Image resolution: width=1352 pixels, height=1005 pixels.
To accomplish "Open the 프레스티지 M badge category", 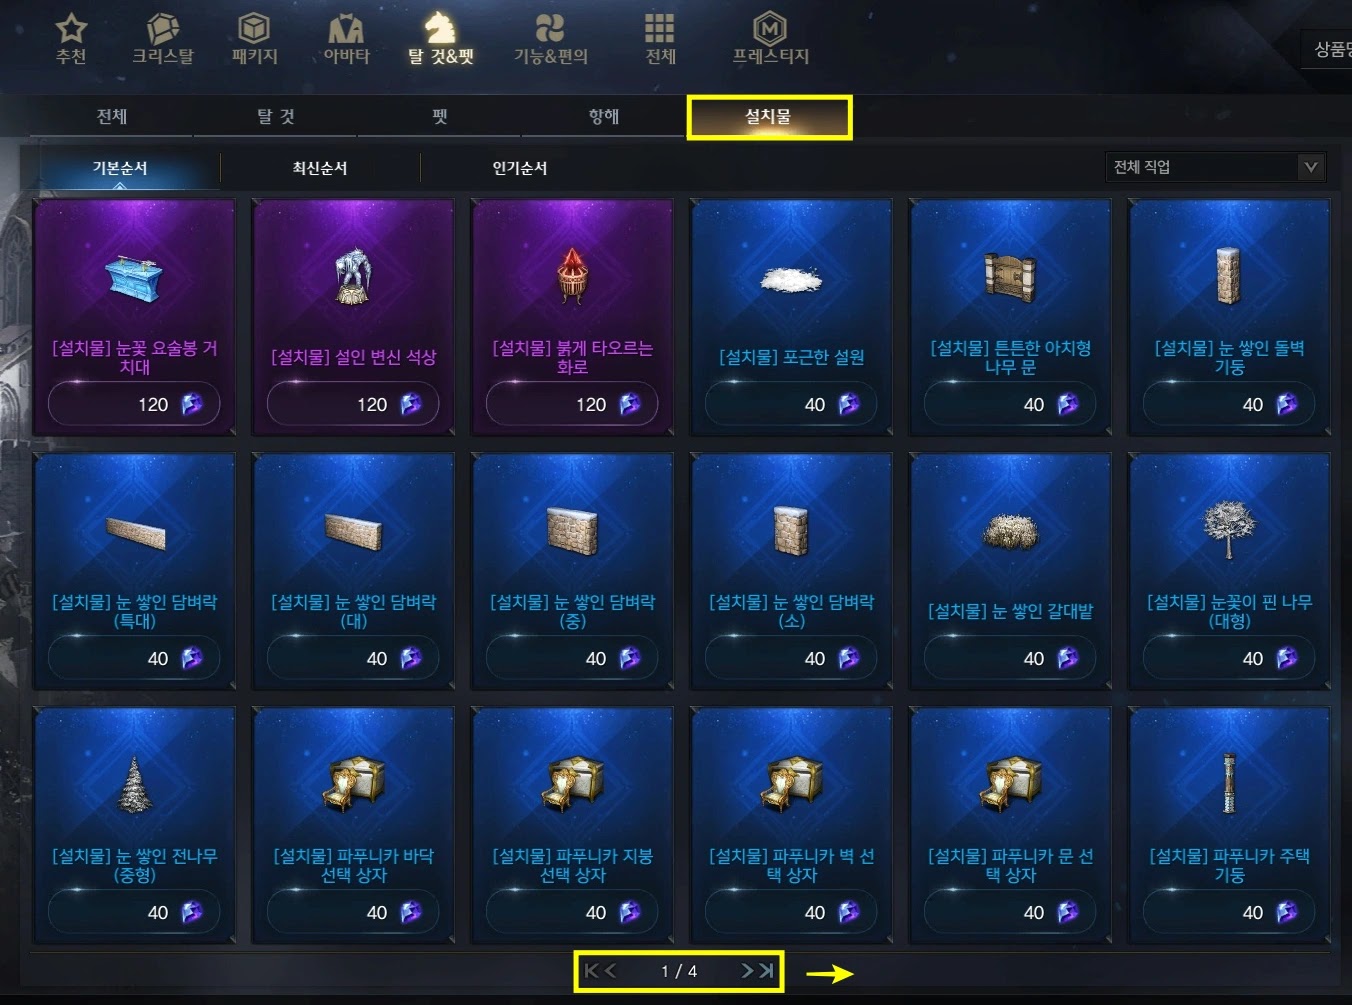I will (x=770, y=39).
